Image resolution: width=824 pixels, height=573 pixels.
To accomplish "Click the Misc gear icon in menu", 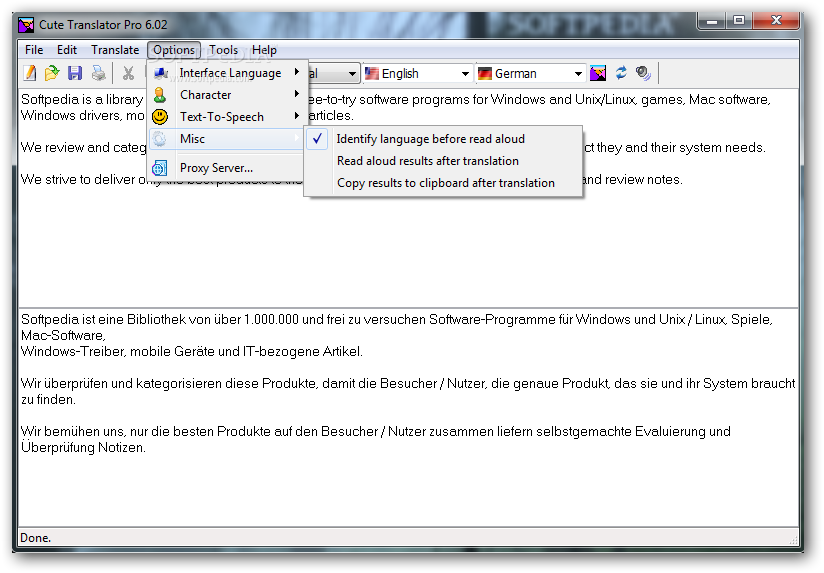I will (159, 139).
